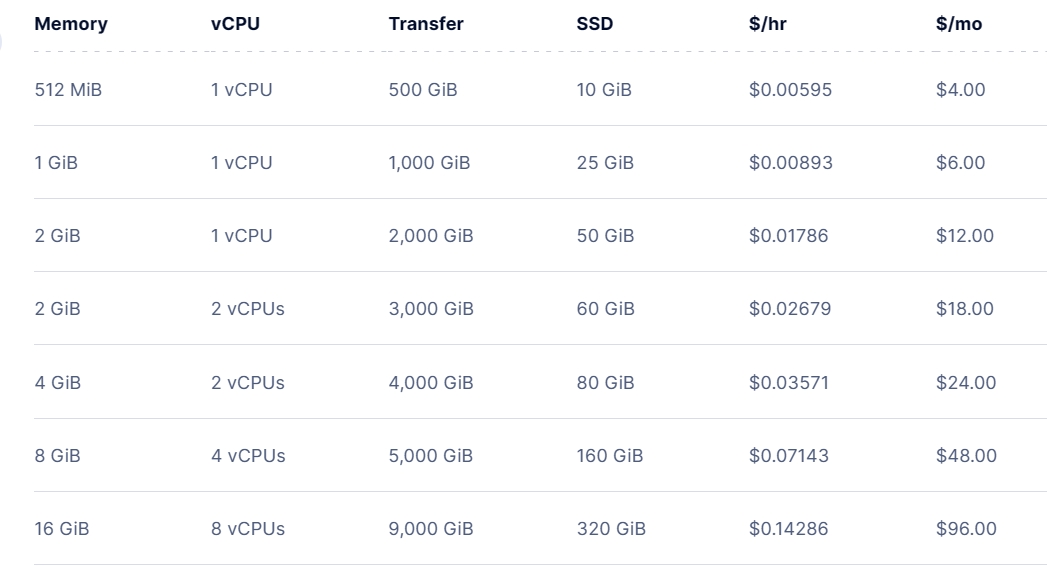1047x571 pixels.
Task: Click the $/mo column header
Action: [959, 24]
